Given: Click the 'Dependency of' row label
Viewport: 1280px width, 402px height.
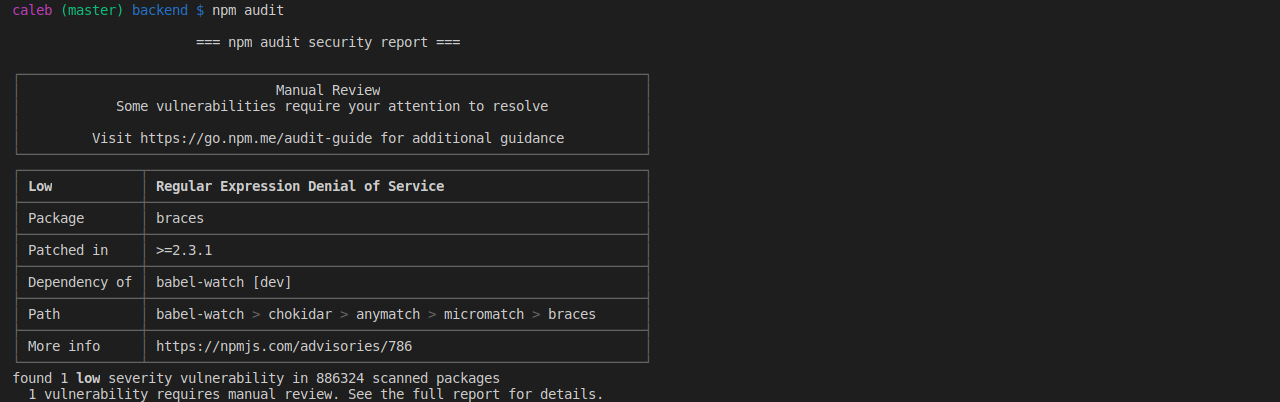Looking at the screenshot, I should pos(80,282).
